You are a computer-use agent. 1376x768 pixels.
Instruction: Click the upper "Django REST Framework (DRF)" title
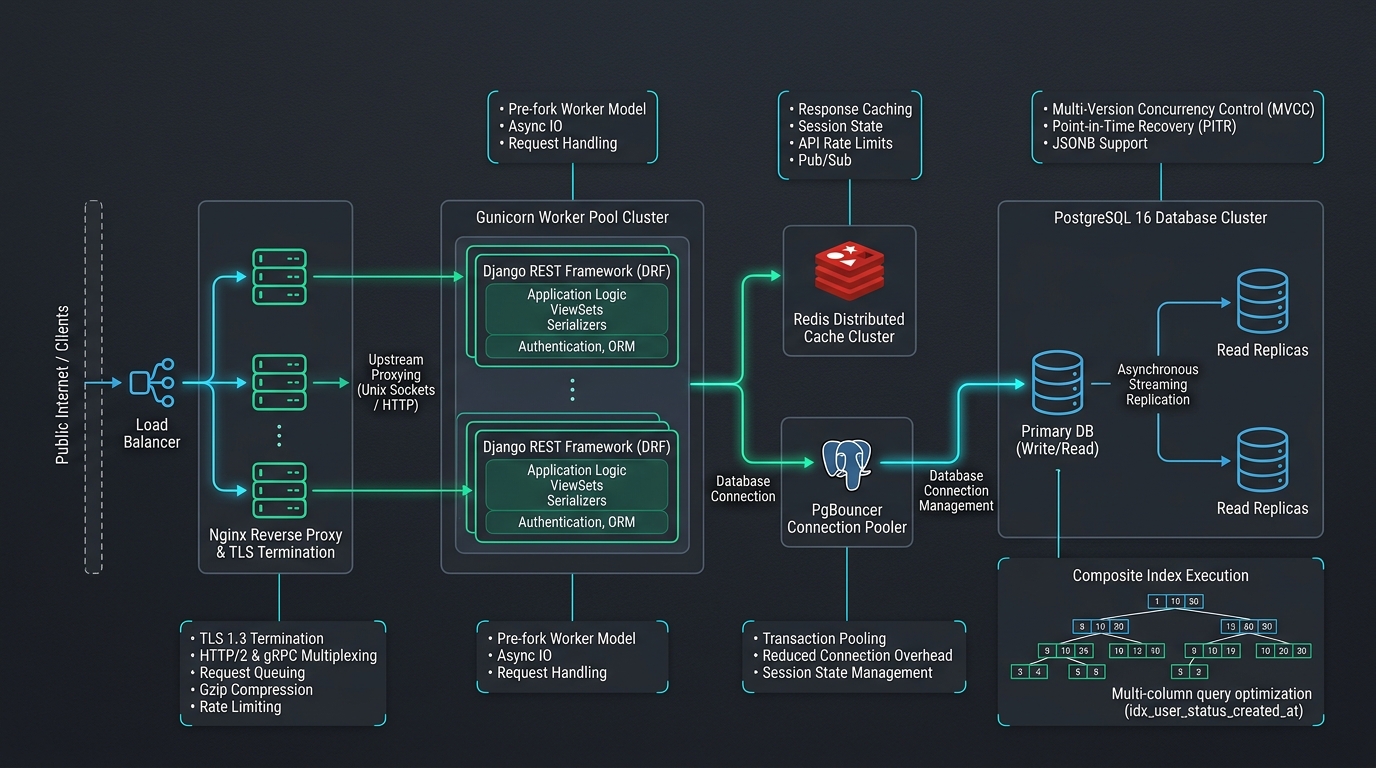coord(577,271)
